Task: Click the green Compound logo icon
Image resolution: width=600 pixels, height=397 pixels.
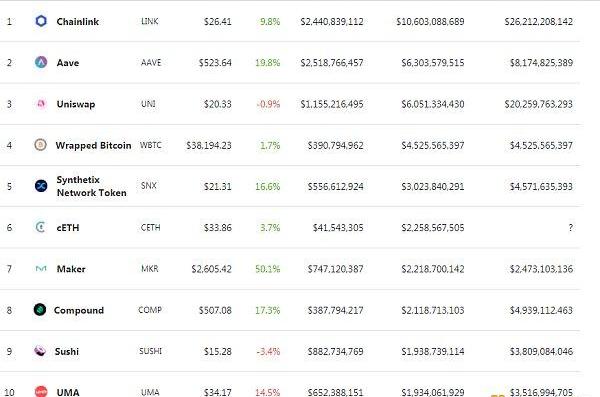Action: [x=40, y=309]
